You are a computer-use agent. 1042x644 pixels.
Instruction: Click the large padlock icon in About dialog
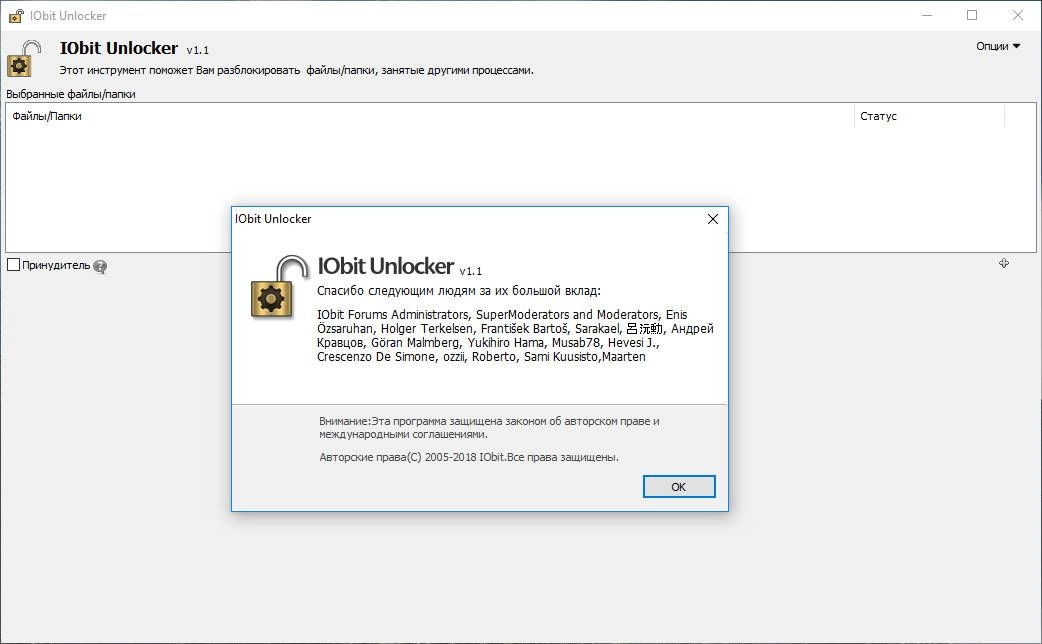(278, 287)
